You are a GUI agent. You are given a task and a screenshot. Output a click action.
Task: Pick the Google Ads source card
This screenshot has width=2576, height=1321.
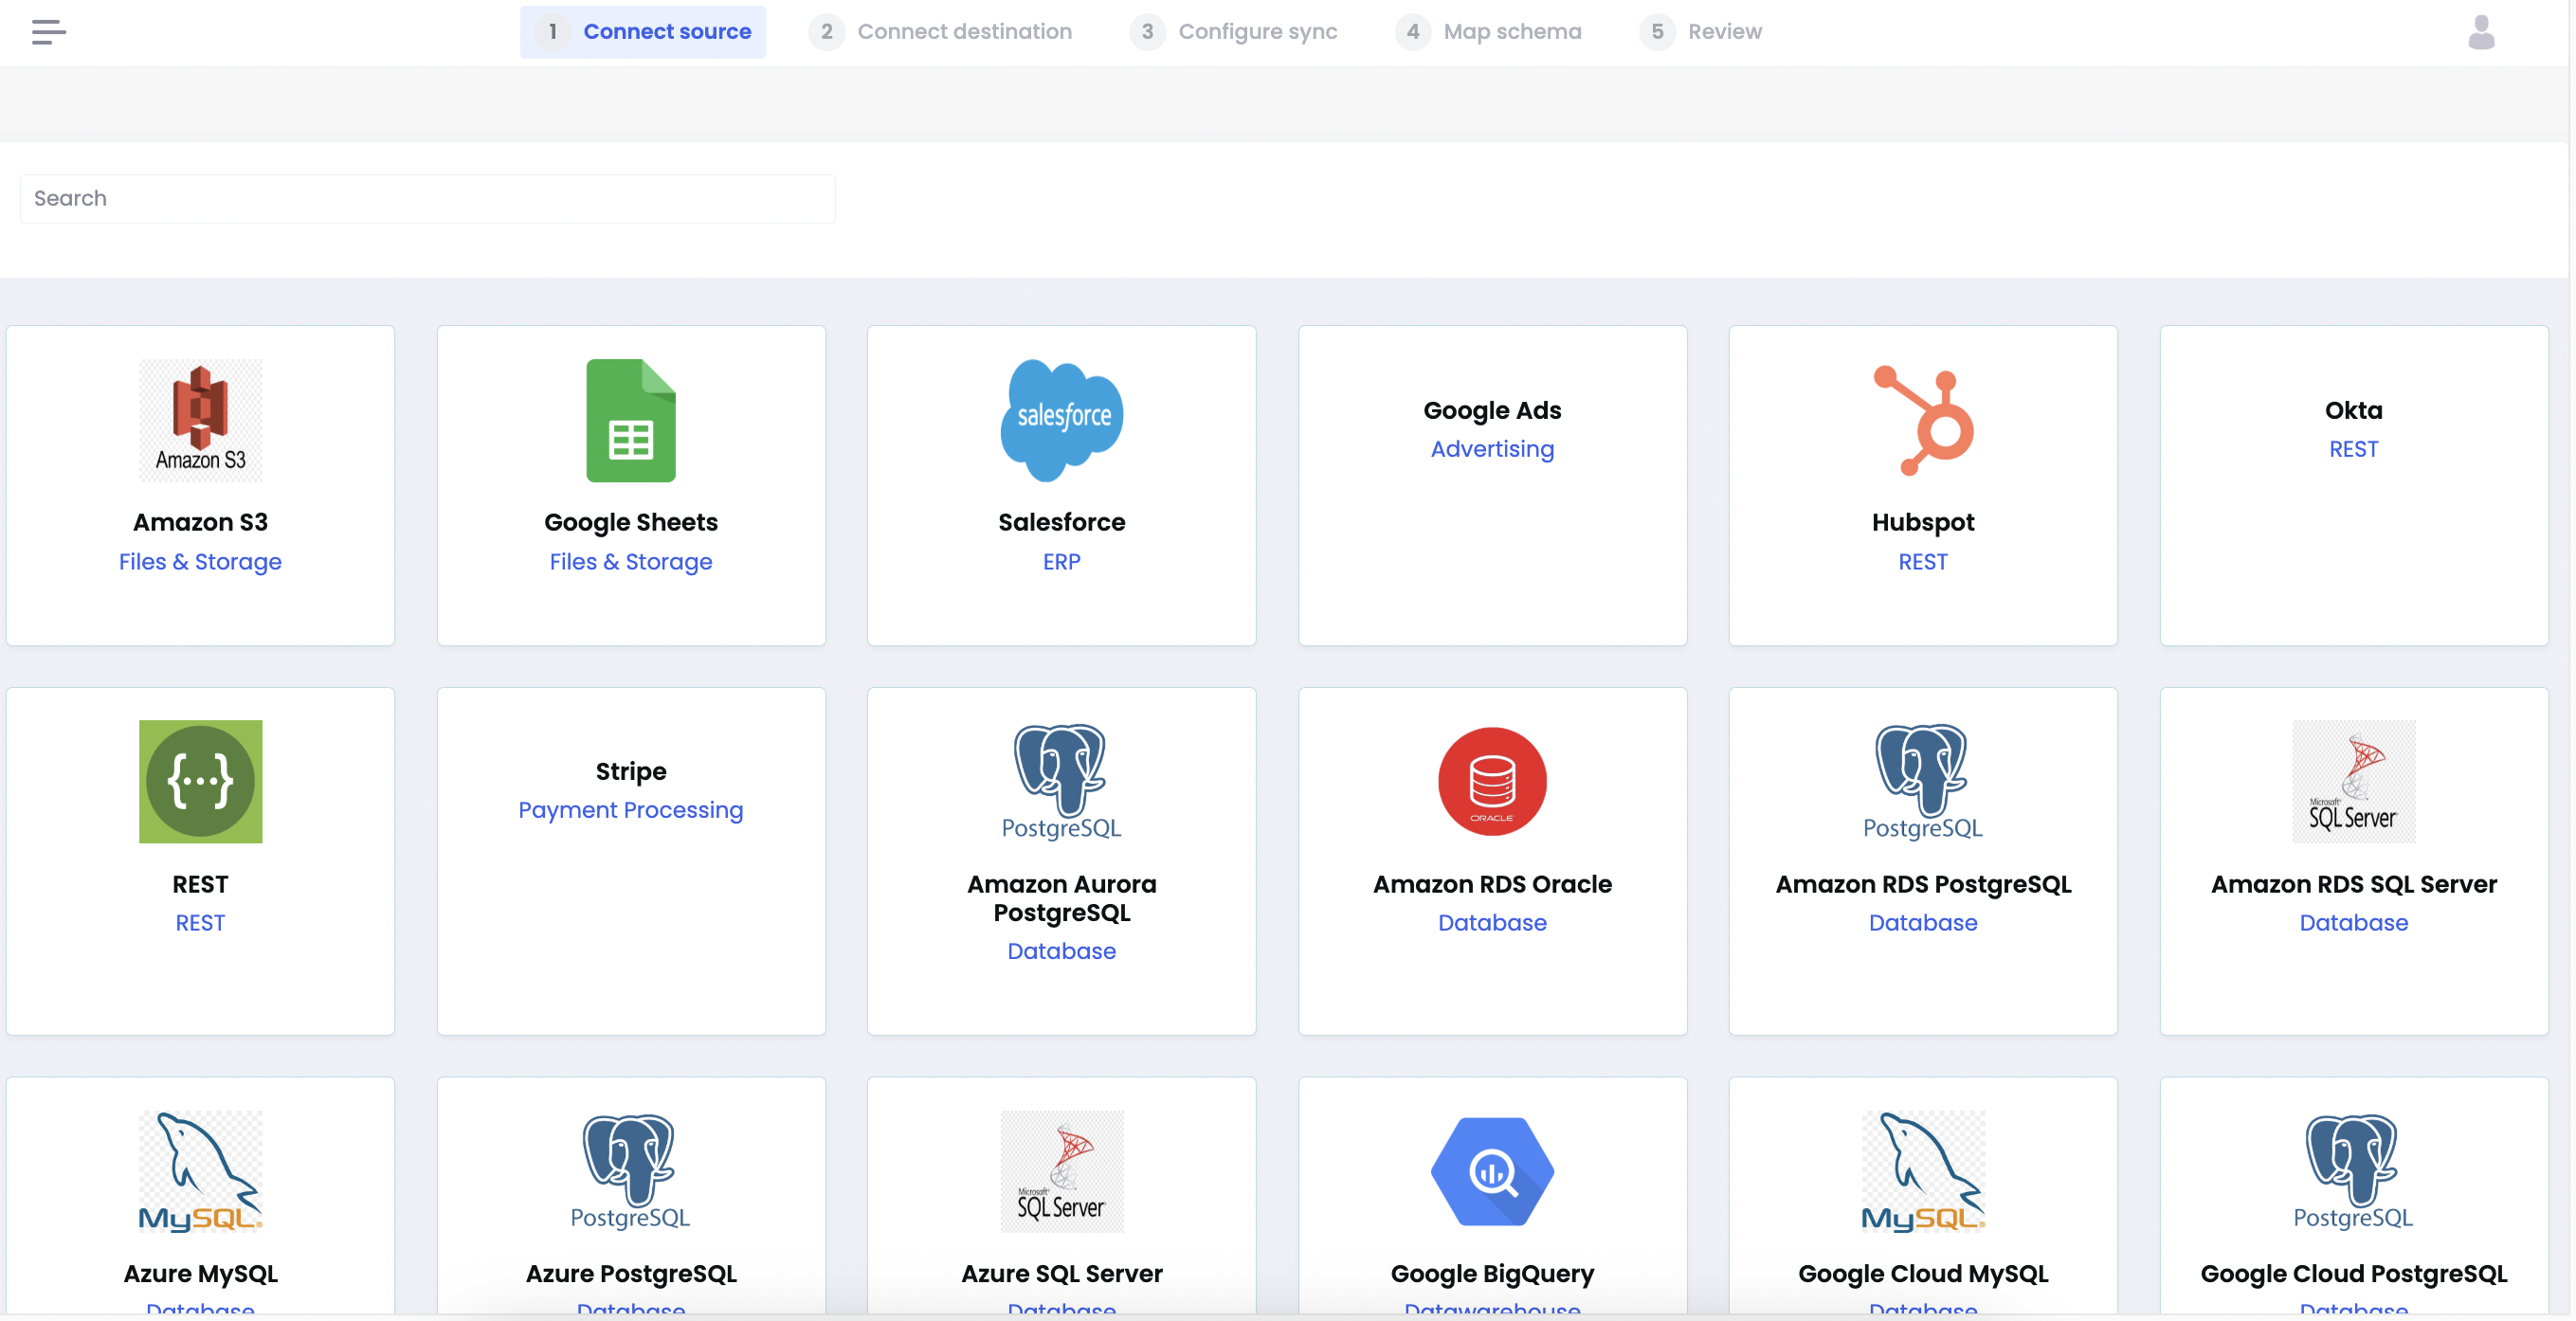click(x=1492, y=485)
